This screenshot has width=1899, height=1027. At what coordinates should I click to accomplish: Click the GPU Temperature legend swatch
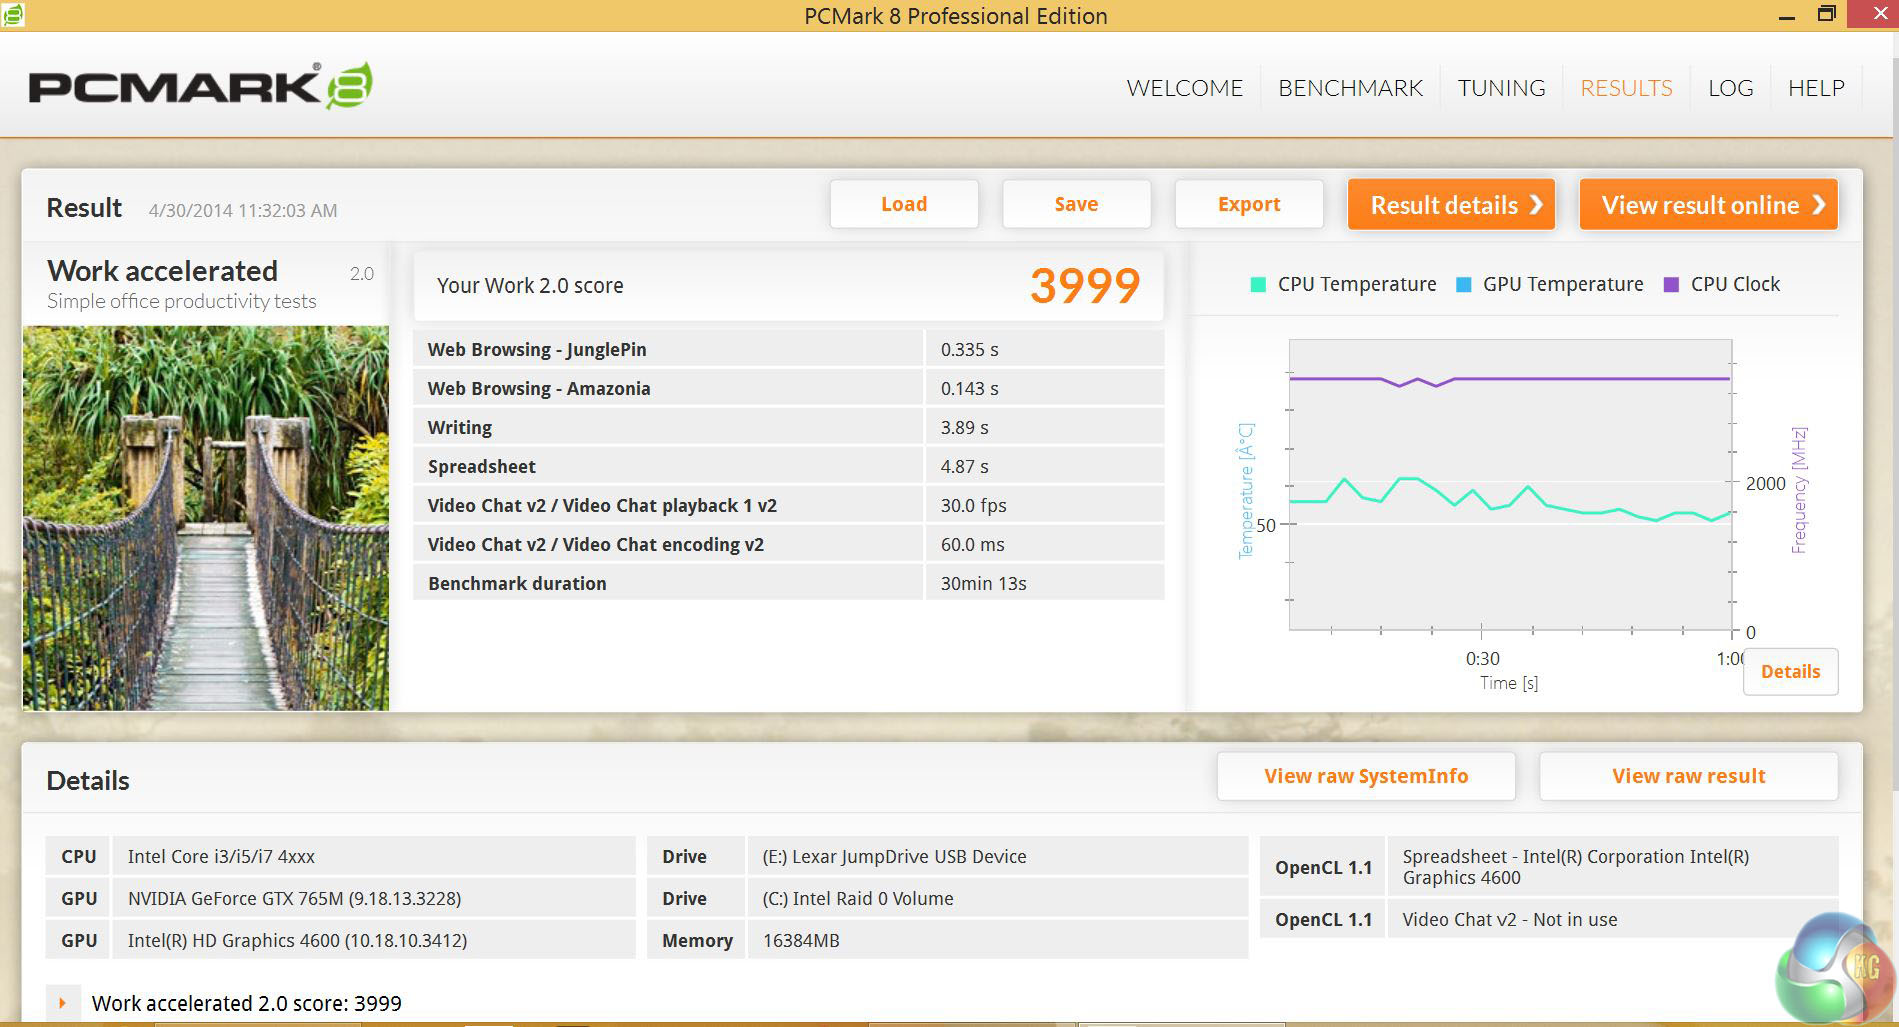[1464, 285]
